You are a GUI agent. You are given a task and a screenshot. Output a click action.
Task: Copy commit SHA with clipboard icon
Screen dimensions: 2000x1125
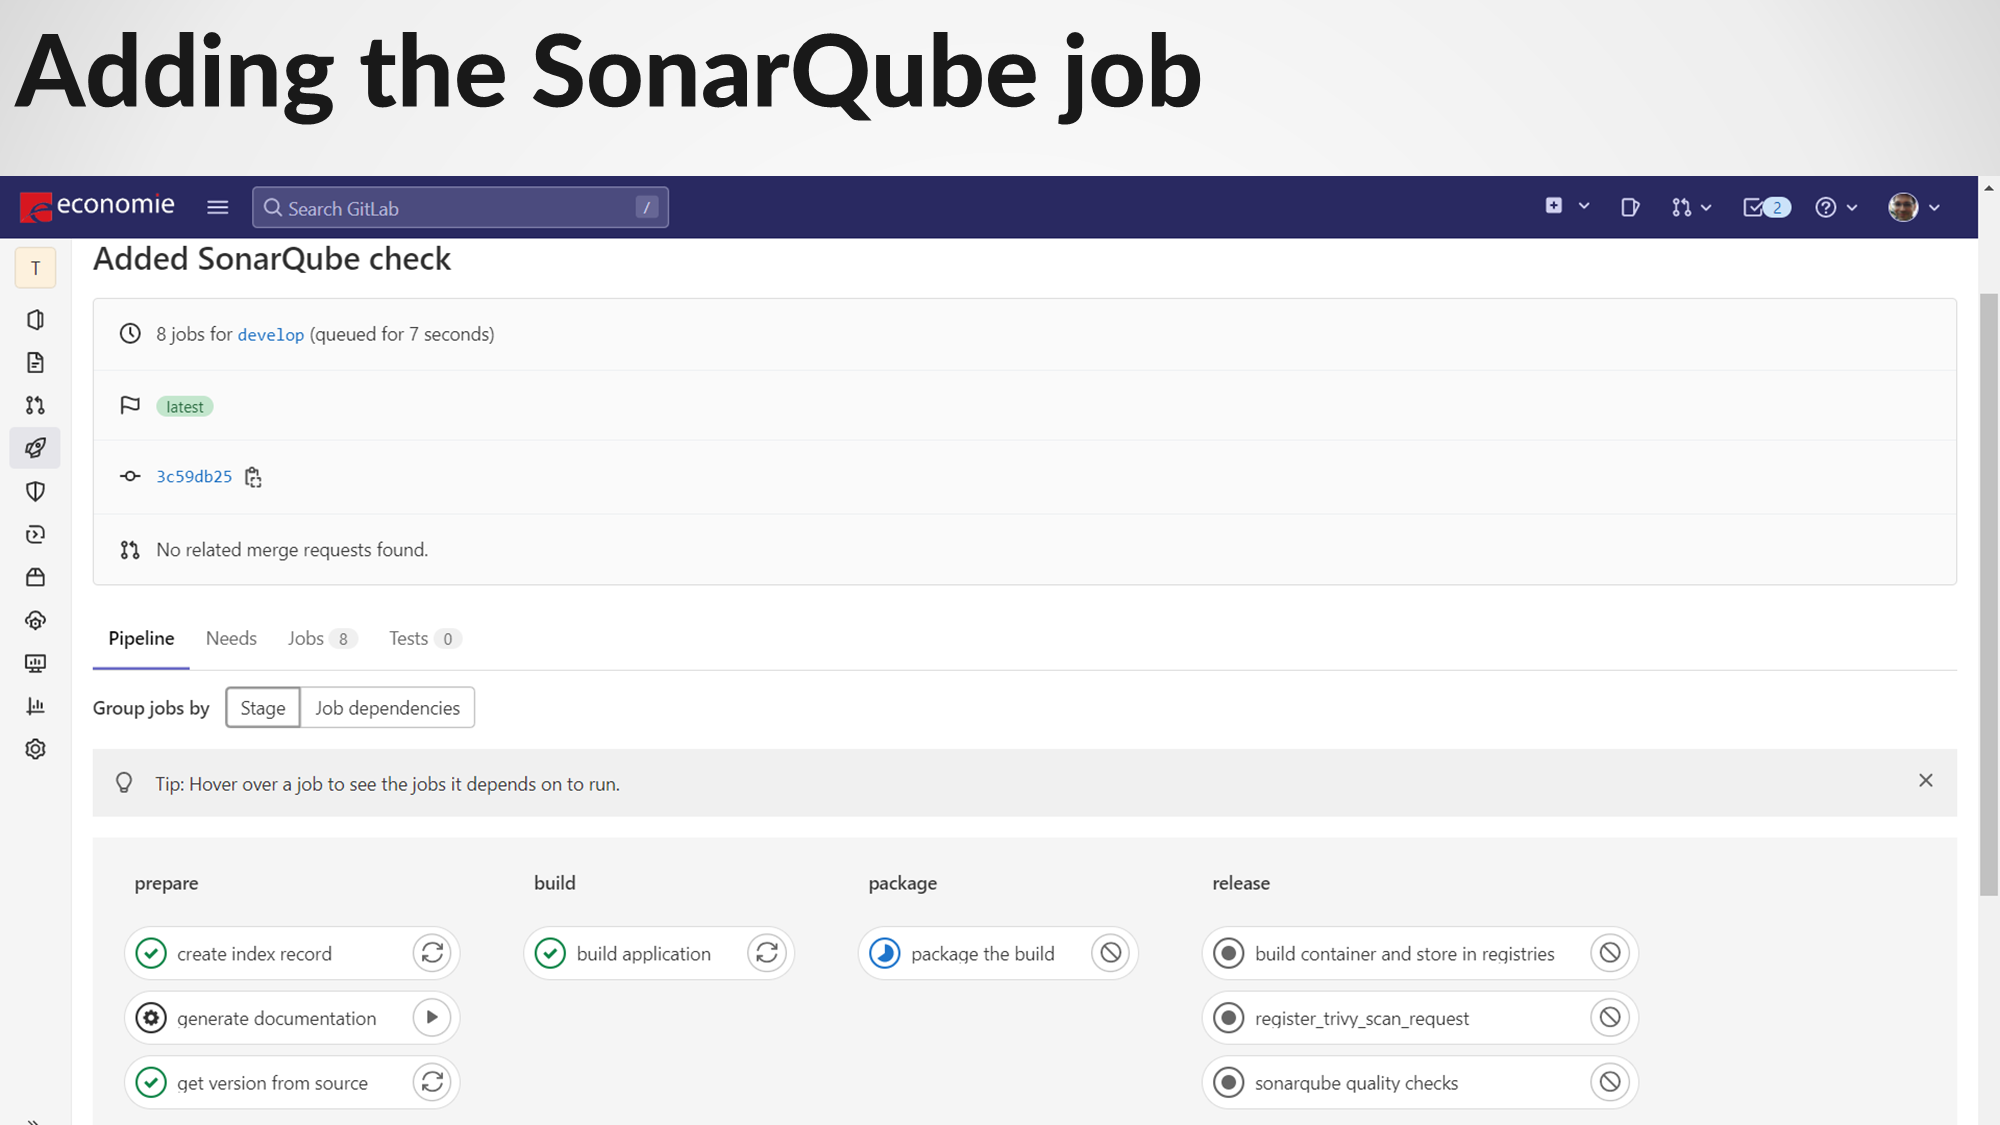(x=253, y=477)
